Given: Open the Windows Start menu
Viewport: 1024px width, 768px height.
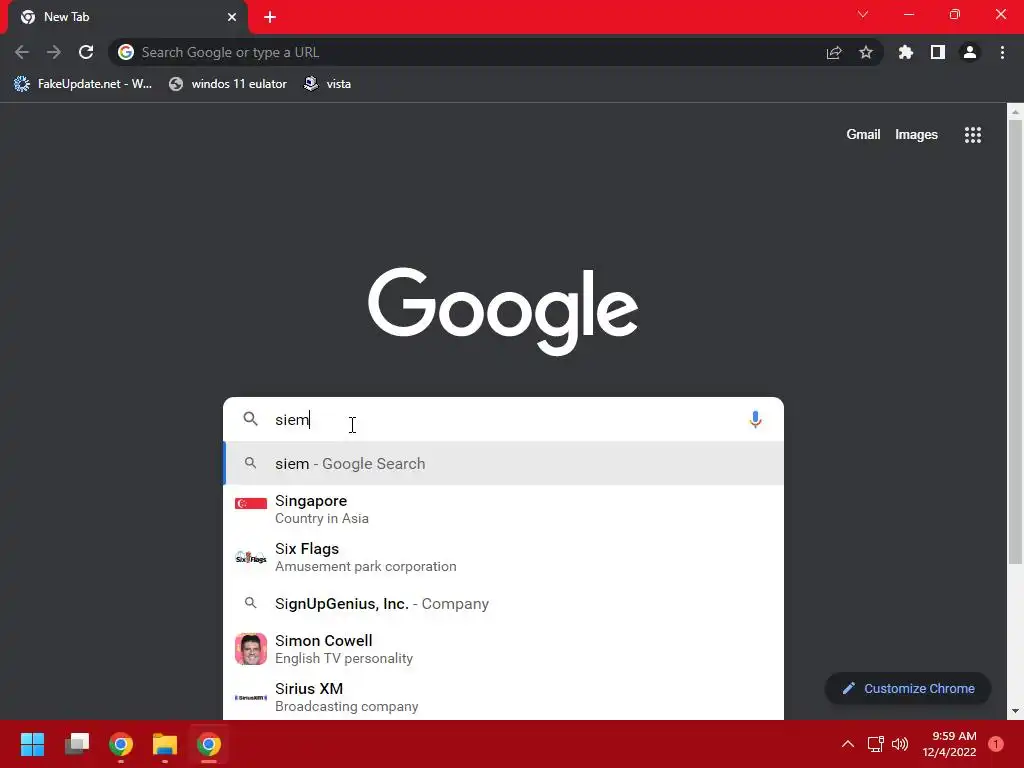Looking at the screenshot, I should coord(32,744).
